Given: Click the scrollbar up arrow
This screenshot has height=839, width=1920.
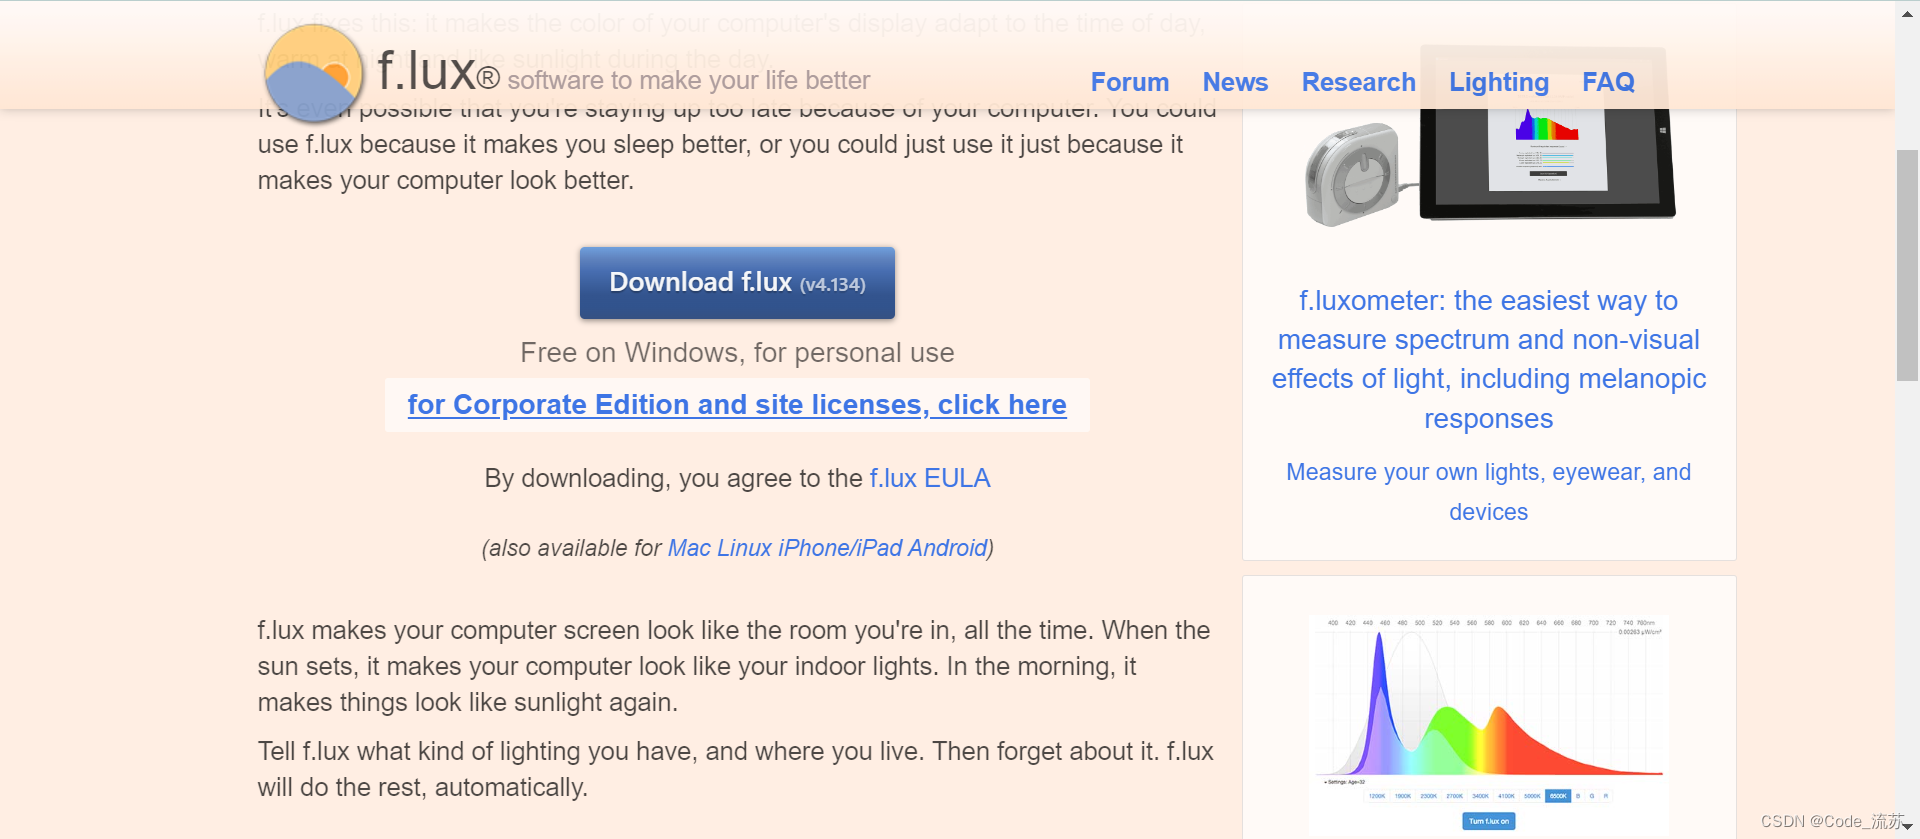Looking at the screenshot, I should coord(1907,13).
